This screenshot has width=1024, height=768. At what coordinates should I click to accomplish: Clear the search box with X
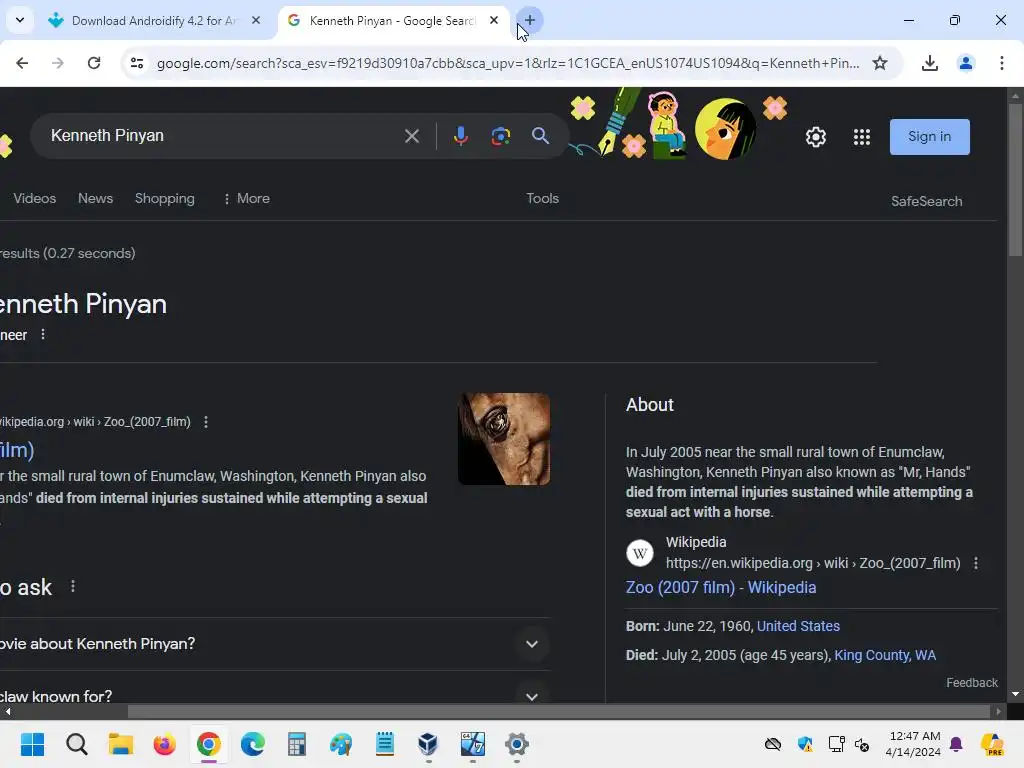[411, 136]
